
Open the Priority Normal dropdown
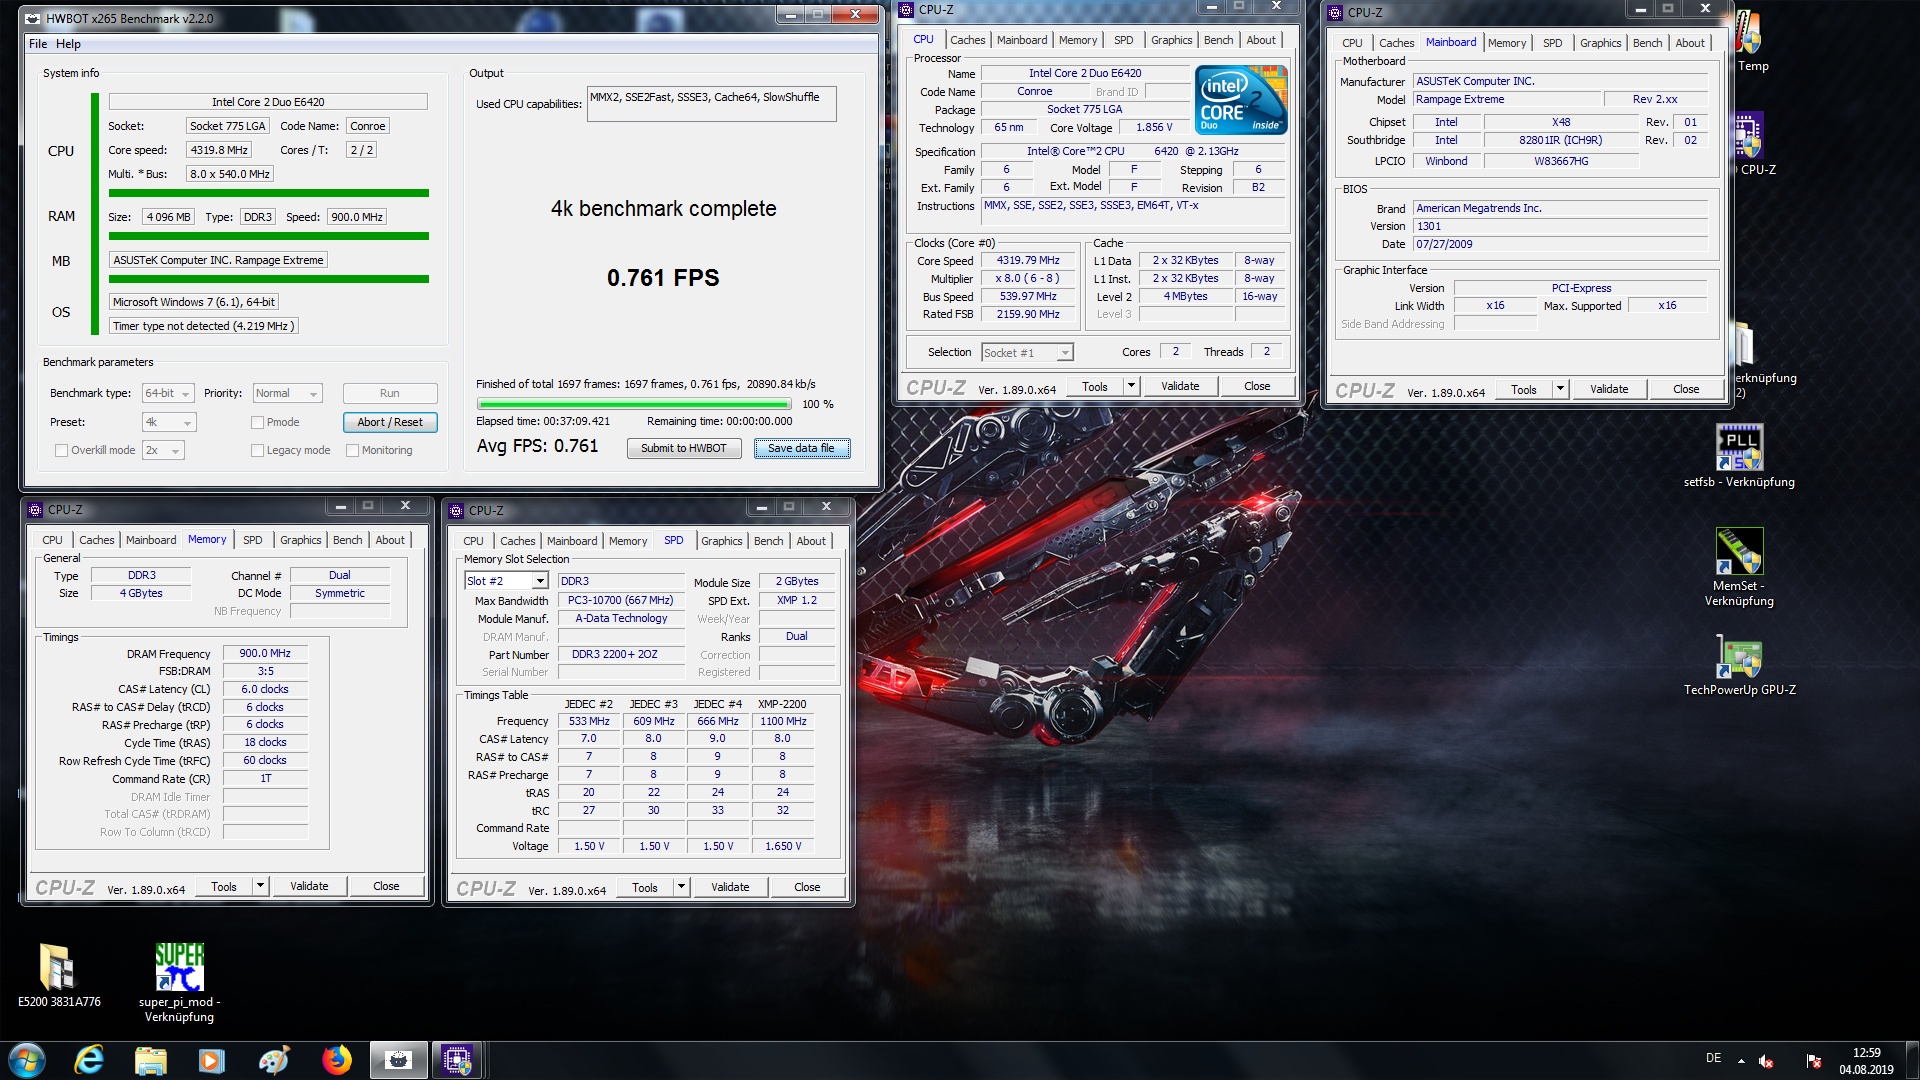[287, 394]
